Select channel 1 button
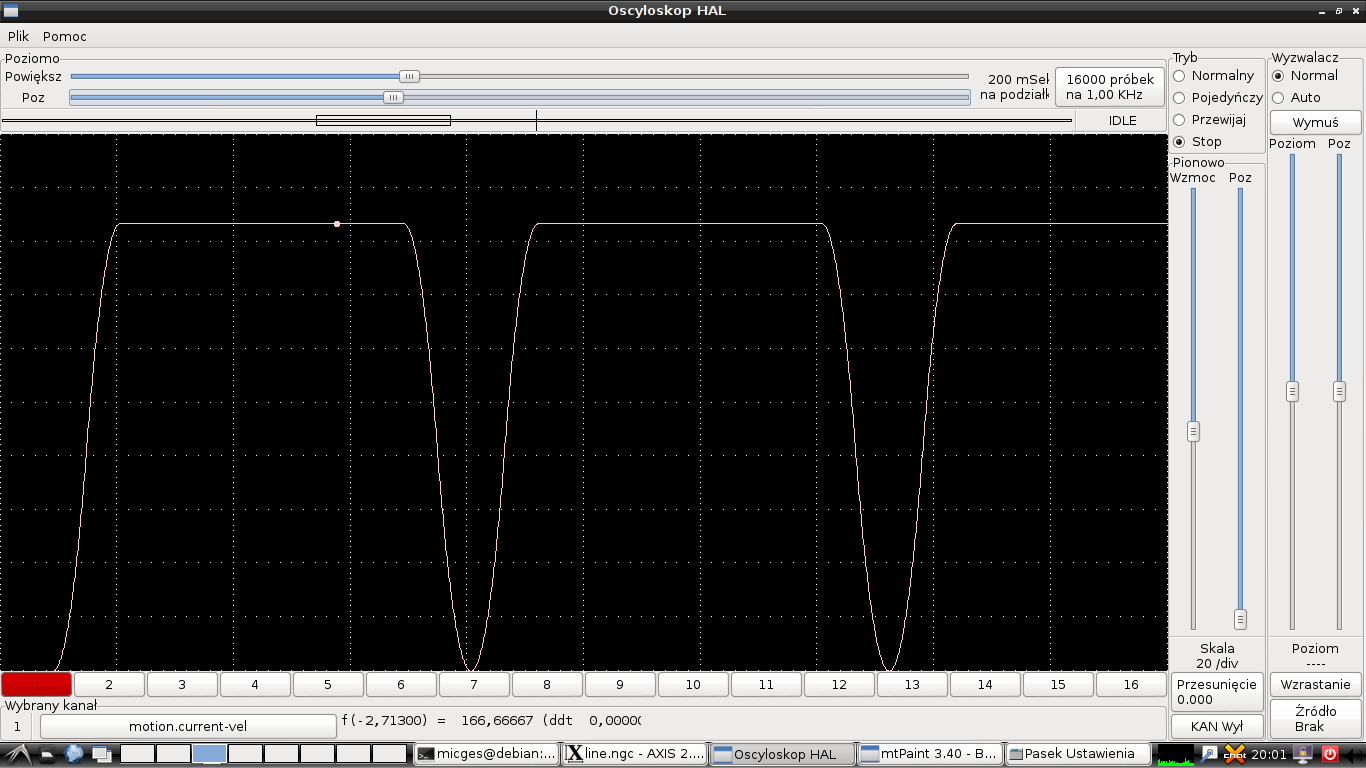The height and width of the screenshot is (768, 1366). tap(37, 685)
